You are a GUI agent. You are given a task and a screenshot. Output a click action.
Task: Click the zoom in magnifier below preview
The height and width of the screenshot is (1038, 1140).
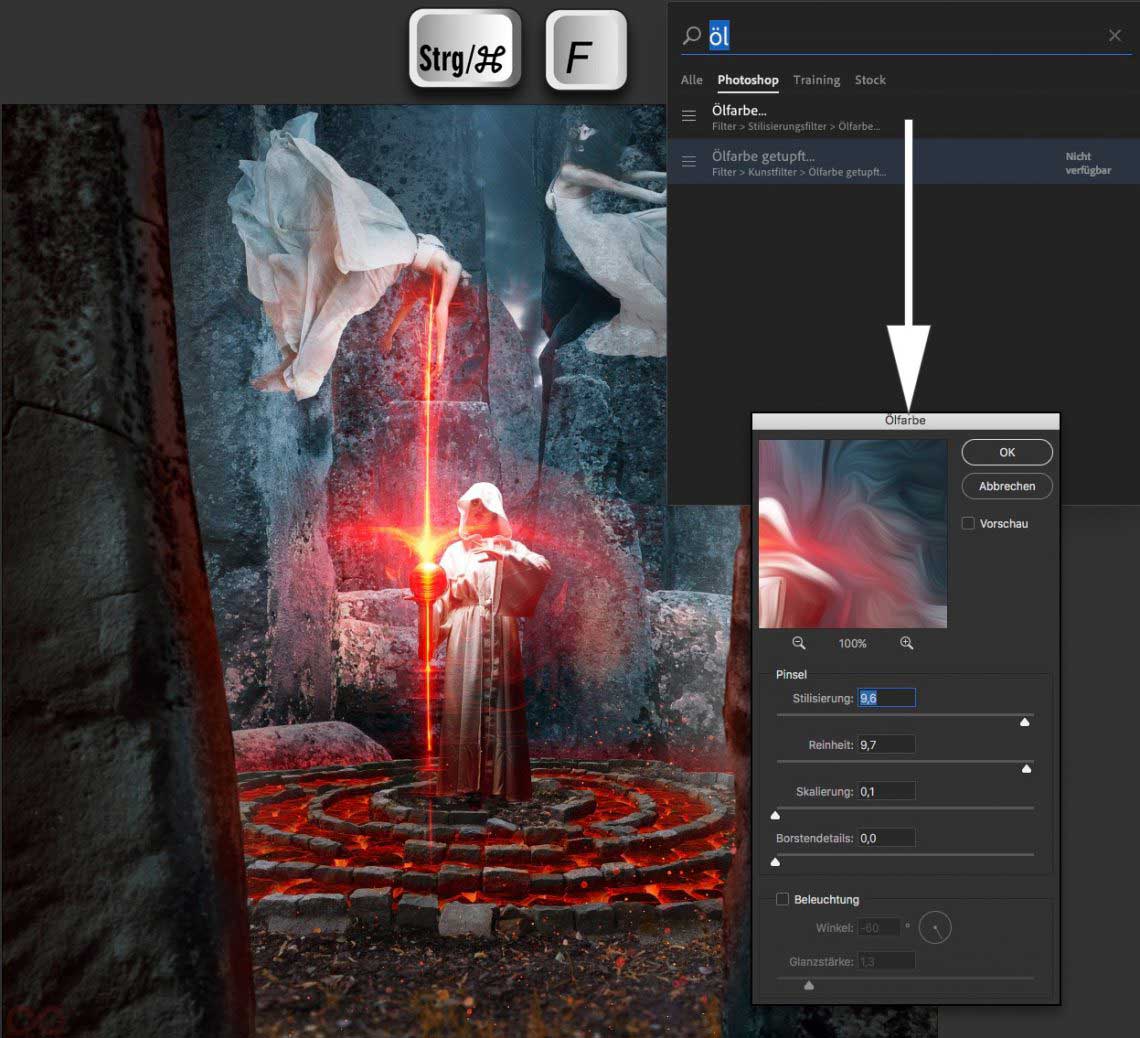[x=906, y=643]
